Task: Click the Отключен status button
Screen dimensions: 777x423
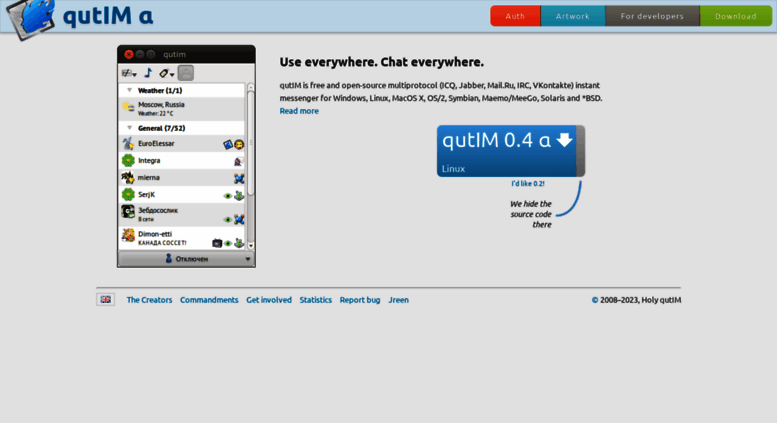Action: click(x=186, y=259)
